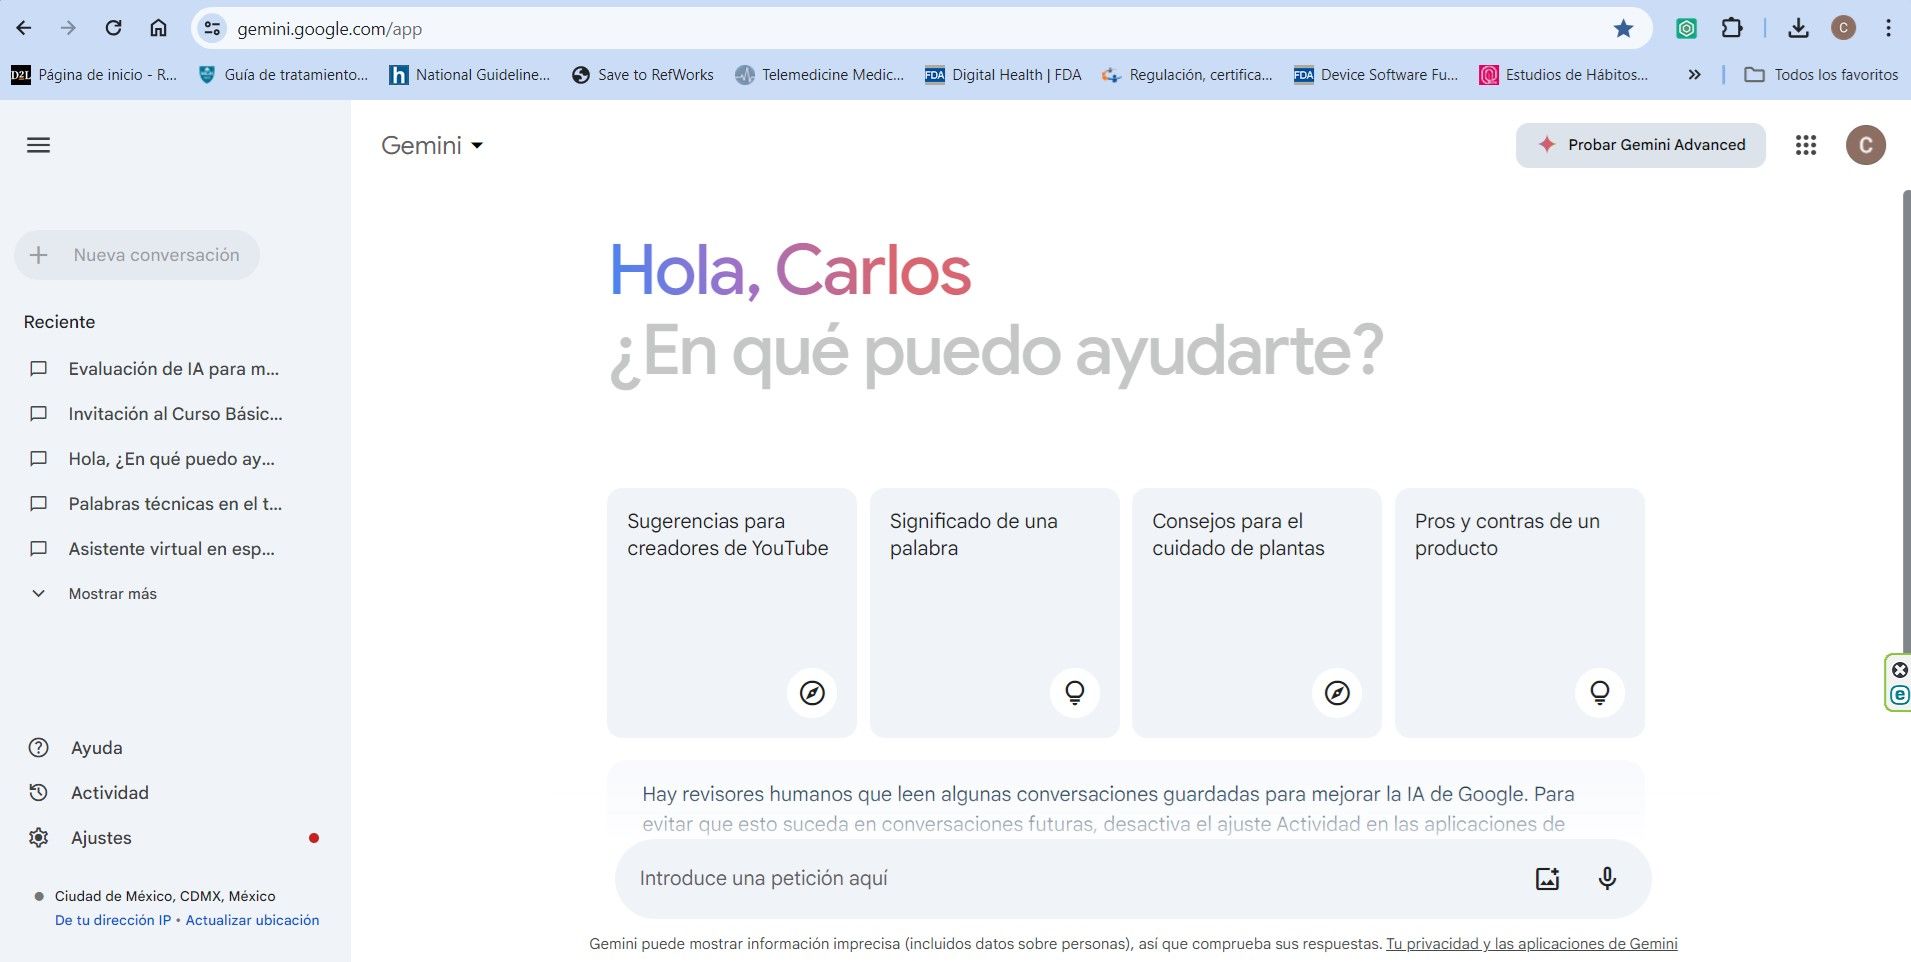Screen dimensions: 1911x962
Task: Click the Probar Gemini Advanced button
Action: point(1641,145)
